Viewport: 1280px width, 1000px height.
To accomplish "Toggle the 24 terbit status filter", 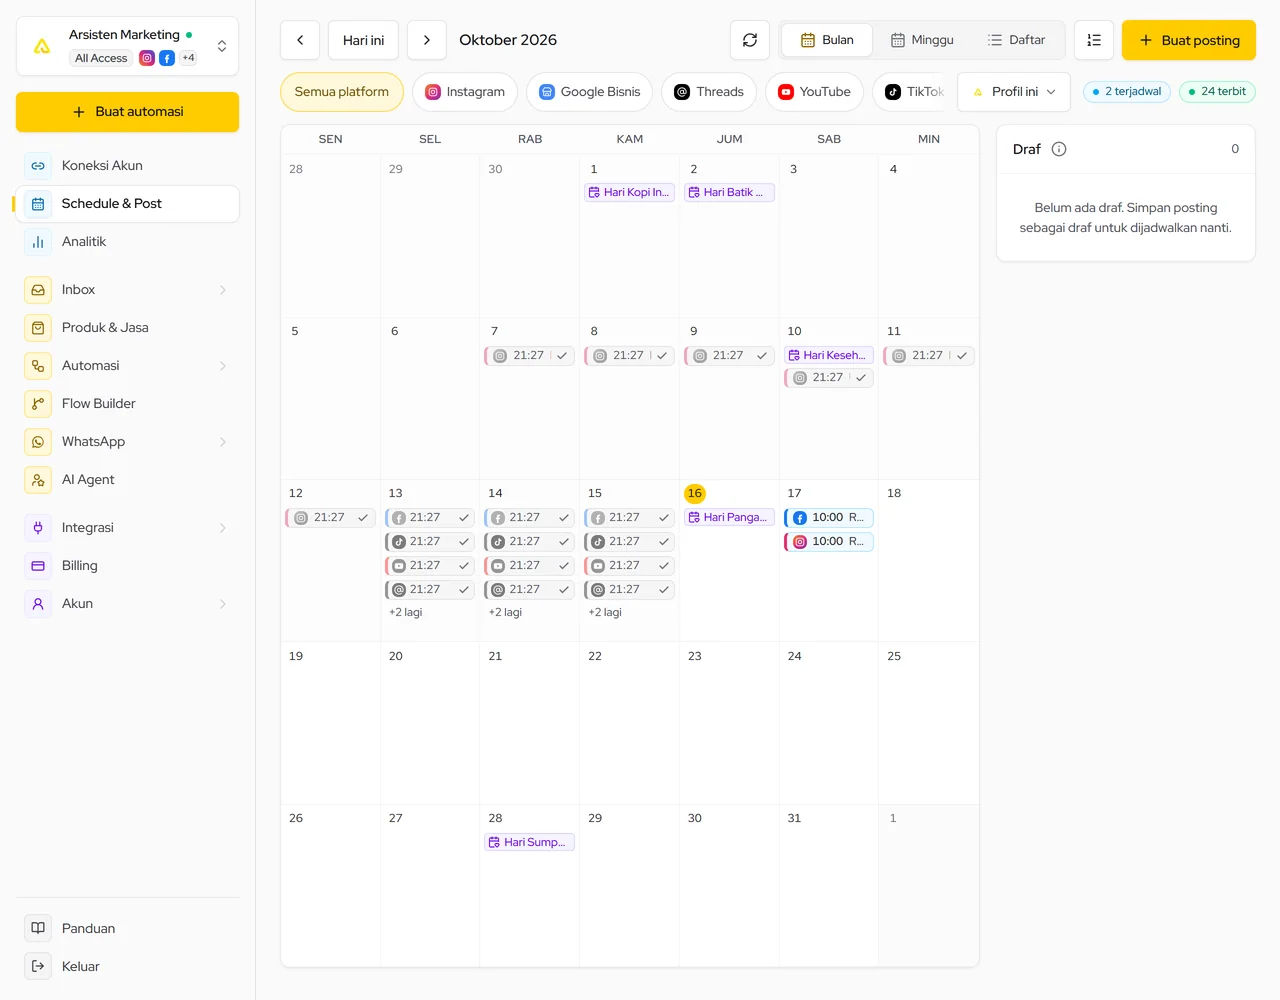I will [x=1217, y=92].
